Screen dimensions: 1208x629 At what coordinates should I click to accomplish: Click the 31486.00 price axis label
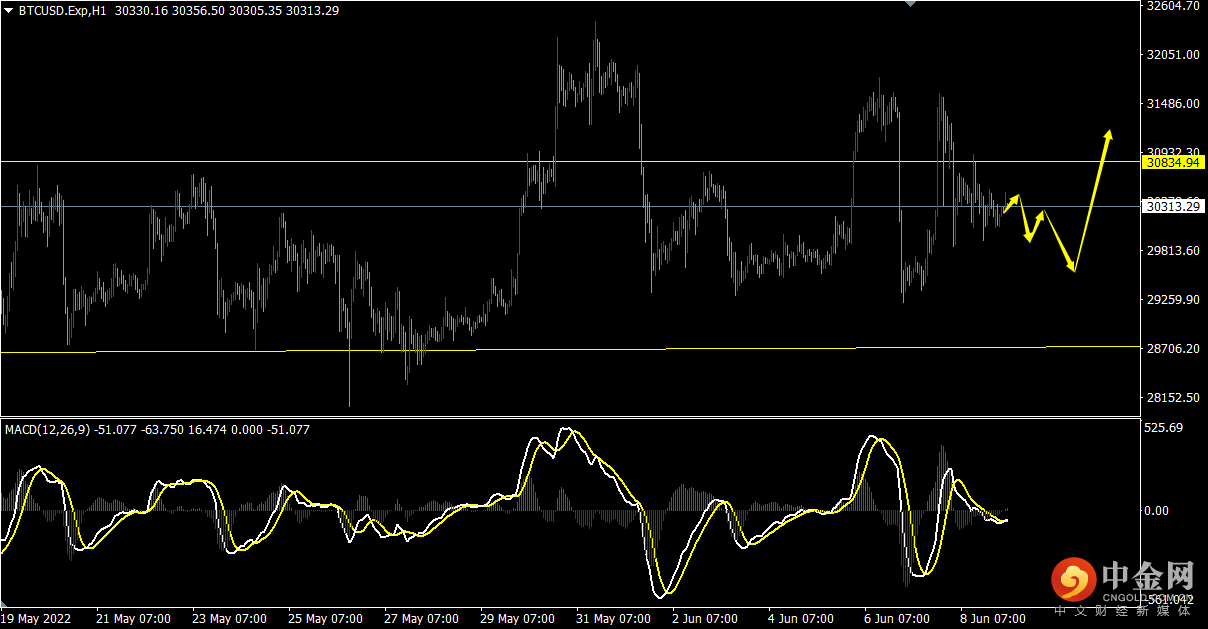click(x=1173, y=104)
